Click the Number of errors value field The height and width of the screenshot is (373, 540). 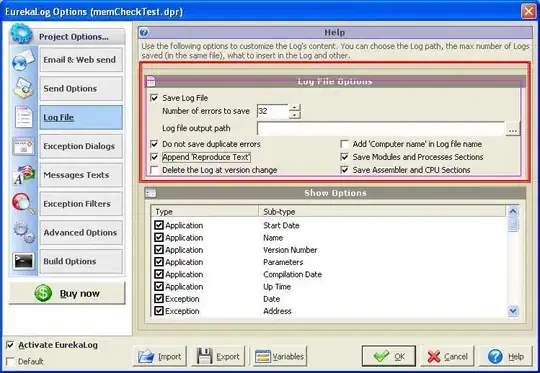point(273,111)
